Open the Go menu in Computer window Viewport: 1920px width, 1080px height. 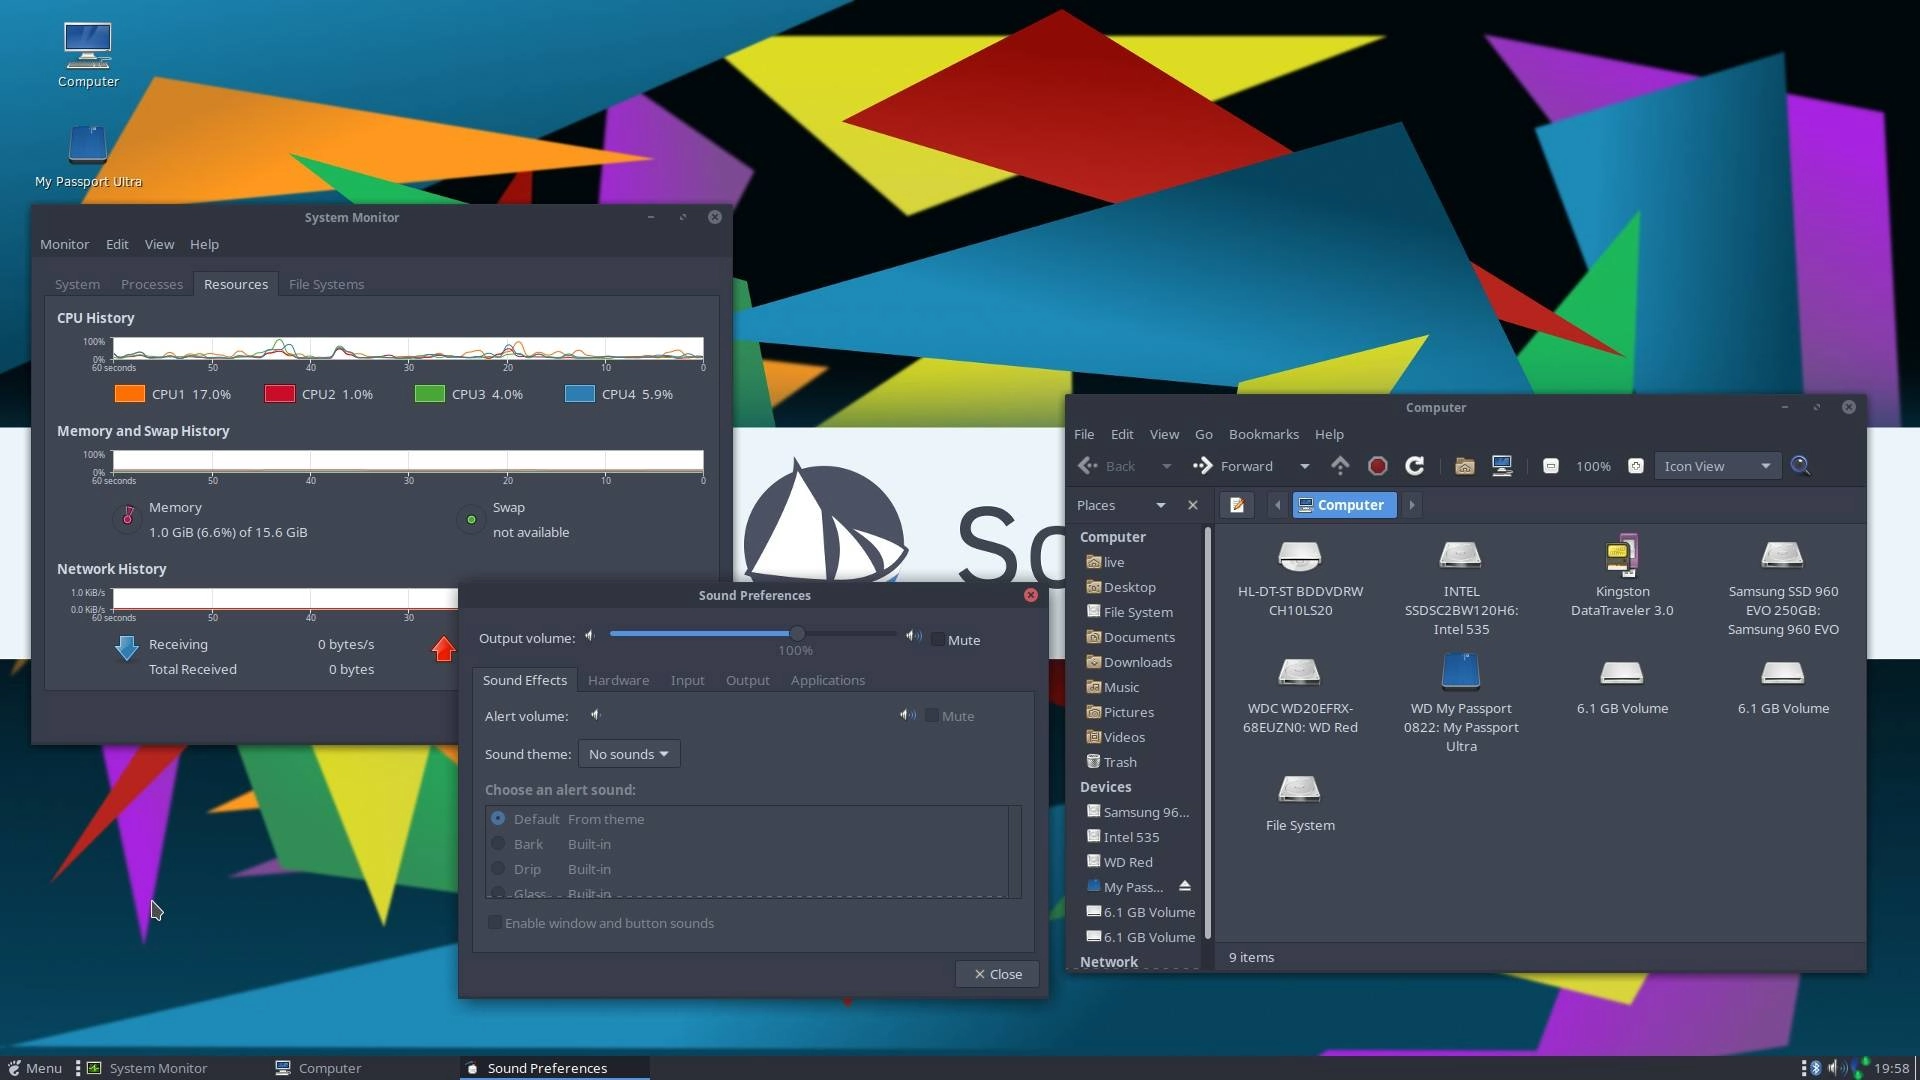(x=1203, y=434)
